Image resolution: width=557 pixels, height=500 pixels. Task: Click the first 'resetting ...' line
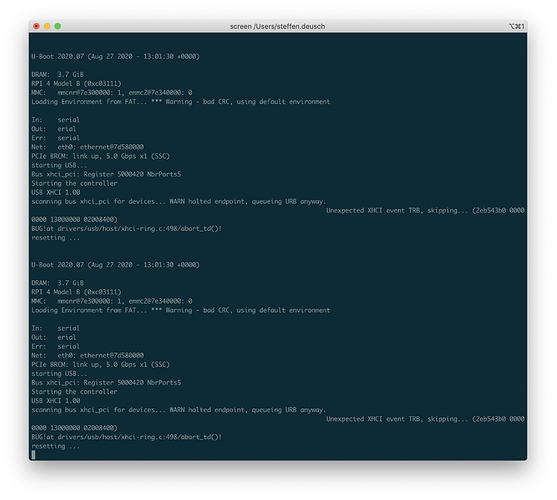55,238
